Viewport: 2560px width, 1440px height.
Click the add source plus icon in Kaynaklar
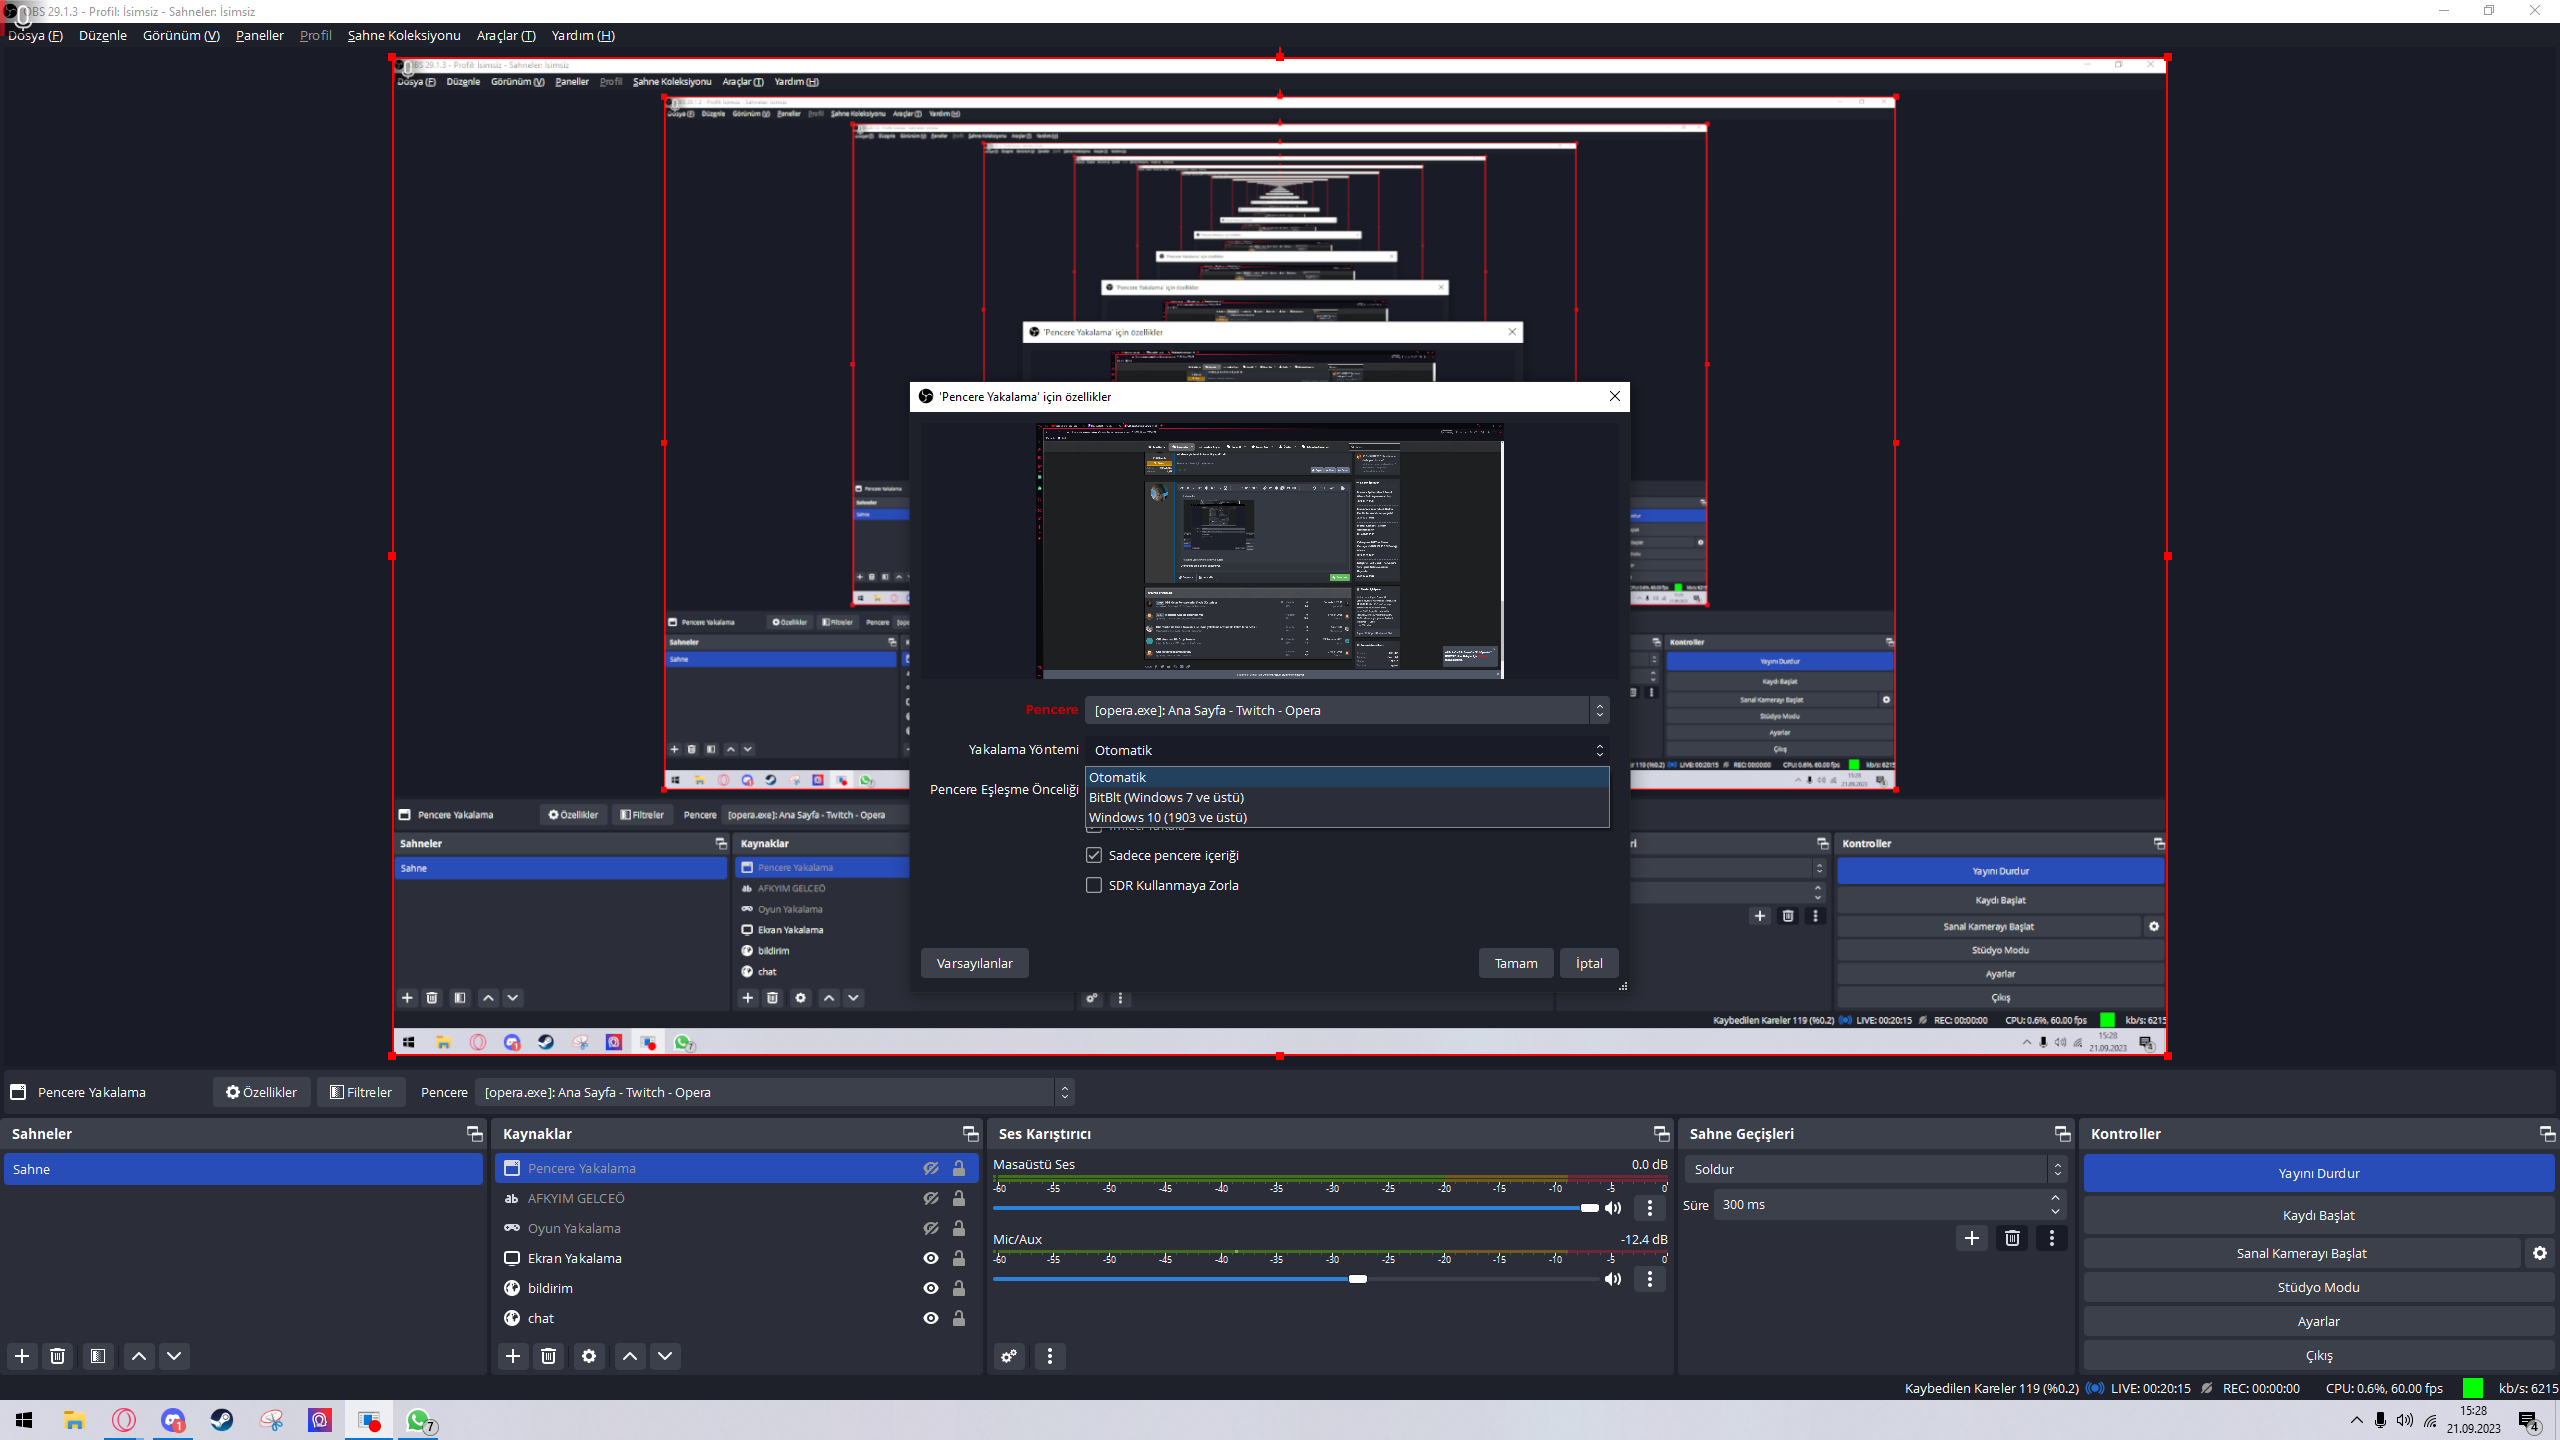[x=513, y=1356]
